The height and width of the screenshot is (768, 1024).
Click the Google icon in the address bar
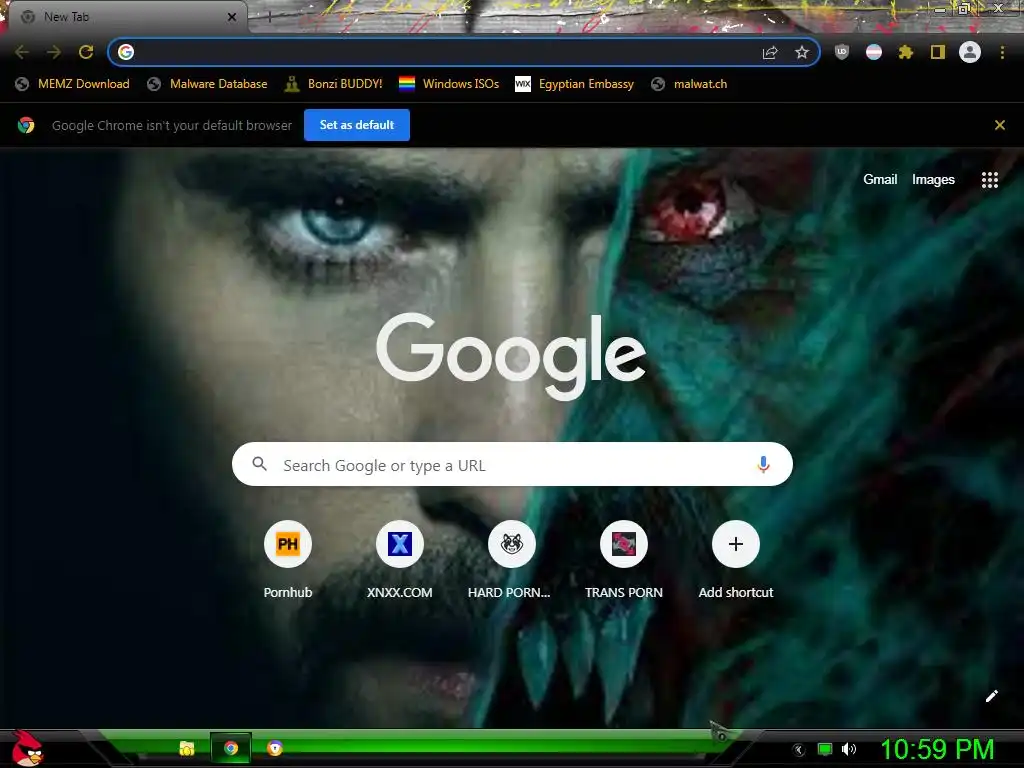pos(126,52)
